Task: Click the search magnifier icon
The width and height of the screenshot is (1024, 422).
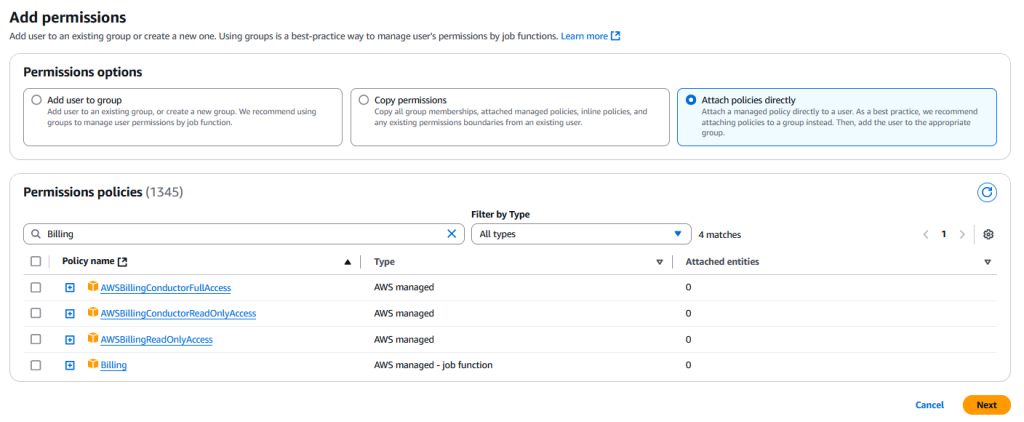Action: pos(36,234)
